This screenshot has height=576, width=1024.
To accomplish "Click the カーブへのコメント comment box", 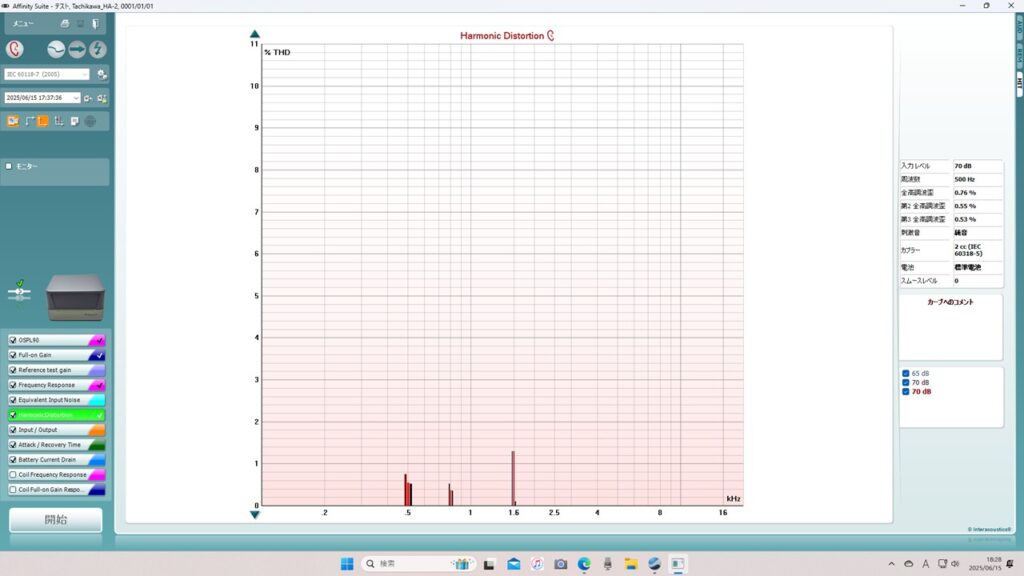I will 951,328.
